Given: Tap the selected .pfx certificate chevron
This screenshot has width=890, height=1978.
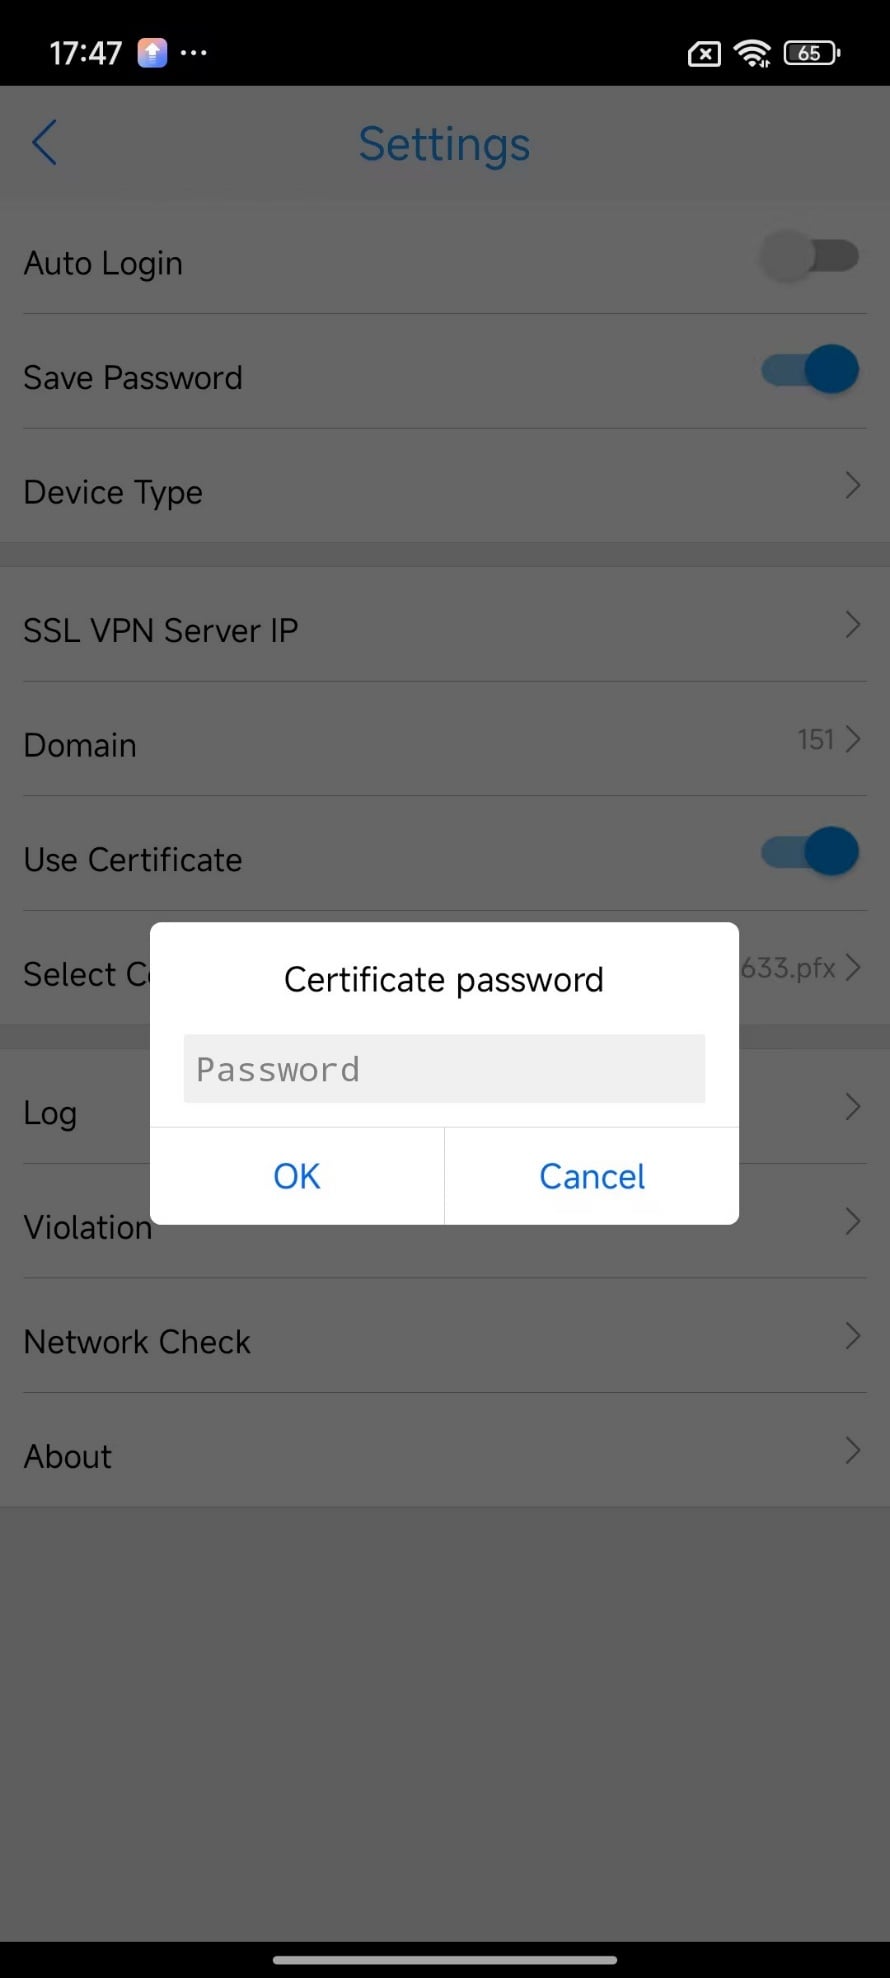Looking at the screenshot, I should 852,968.
